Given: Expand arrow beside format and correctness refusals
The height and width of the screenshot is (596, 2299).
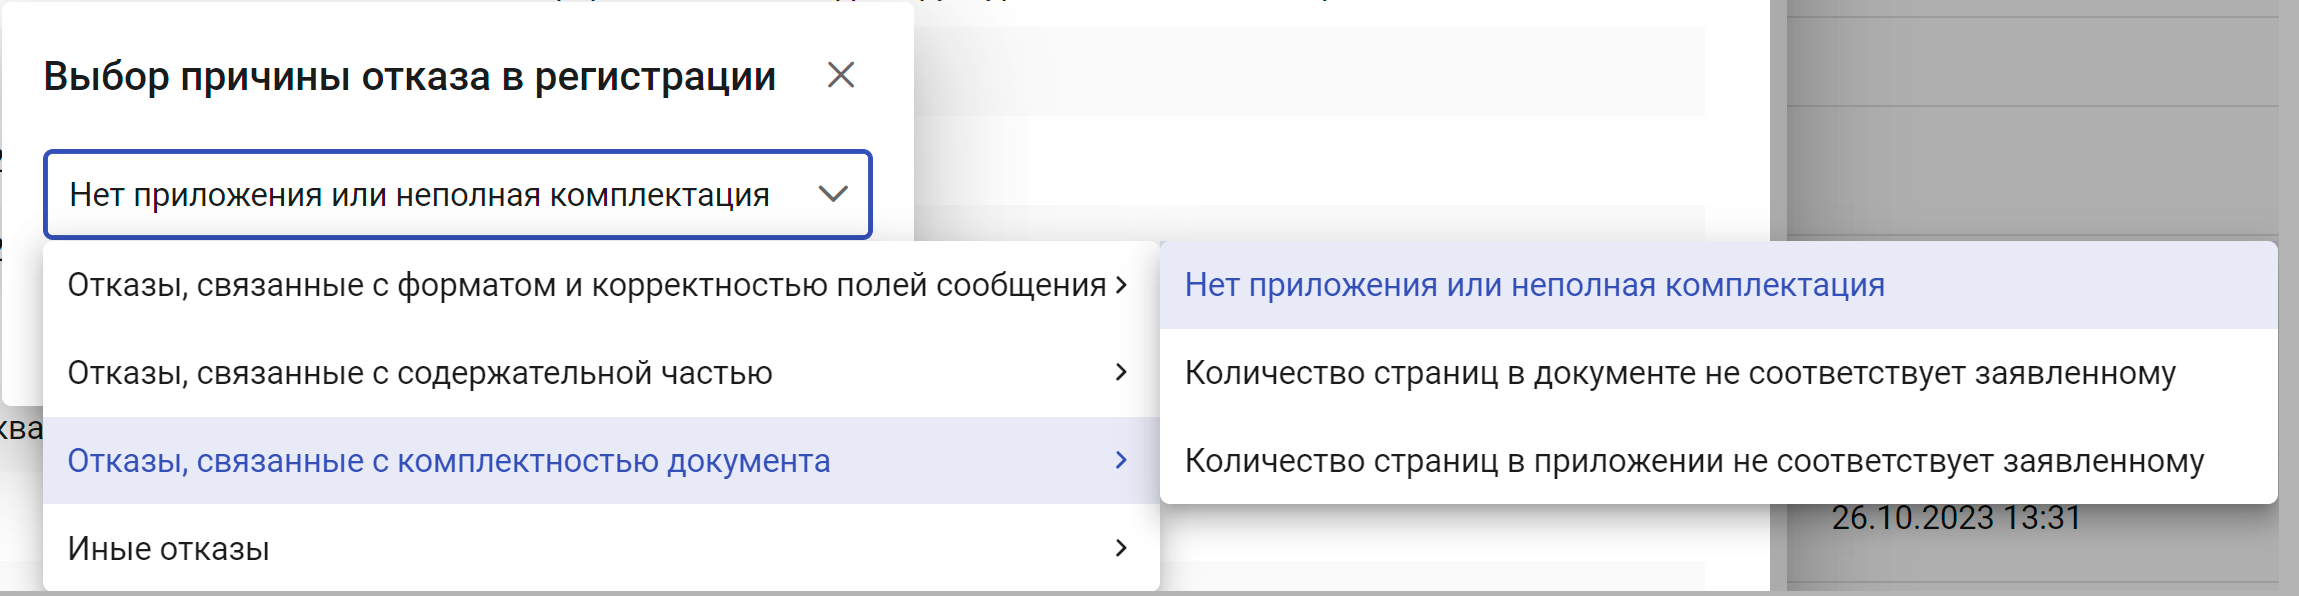Looking at the screenshot, I should point(1121,285).
